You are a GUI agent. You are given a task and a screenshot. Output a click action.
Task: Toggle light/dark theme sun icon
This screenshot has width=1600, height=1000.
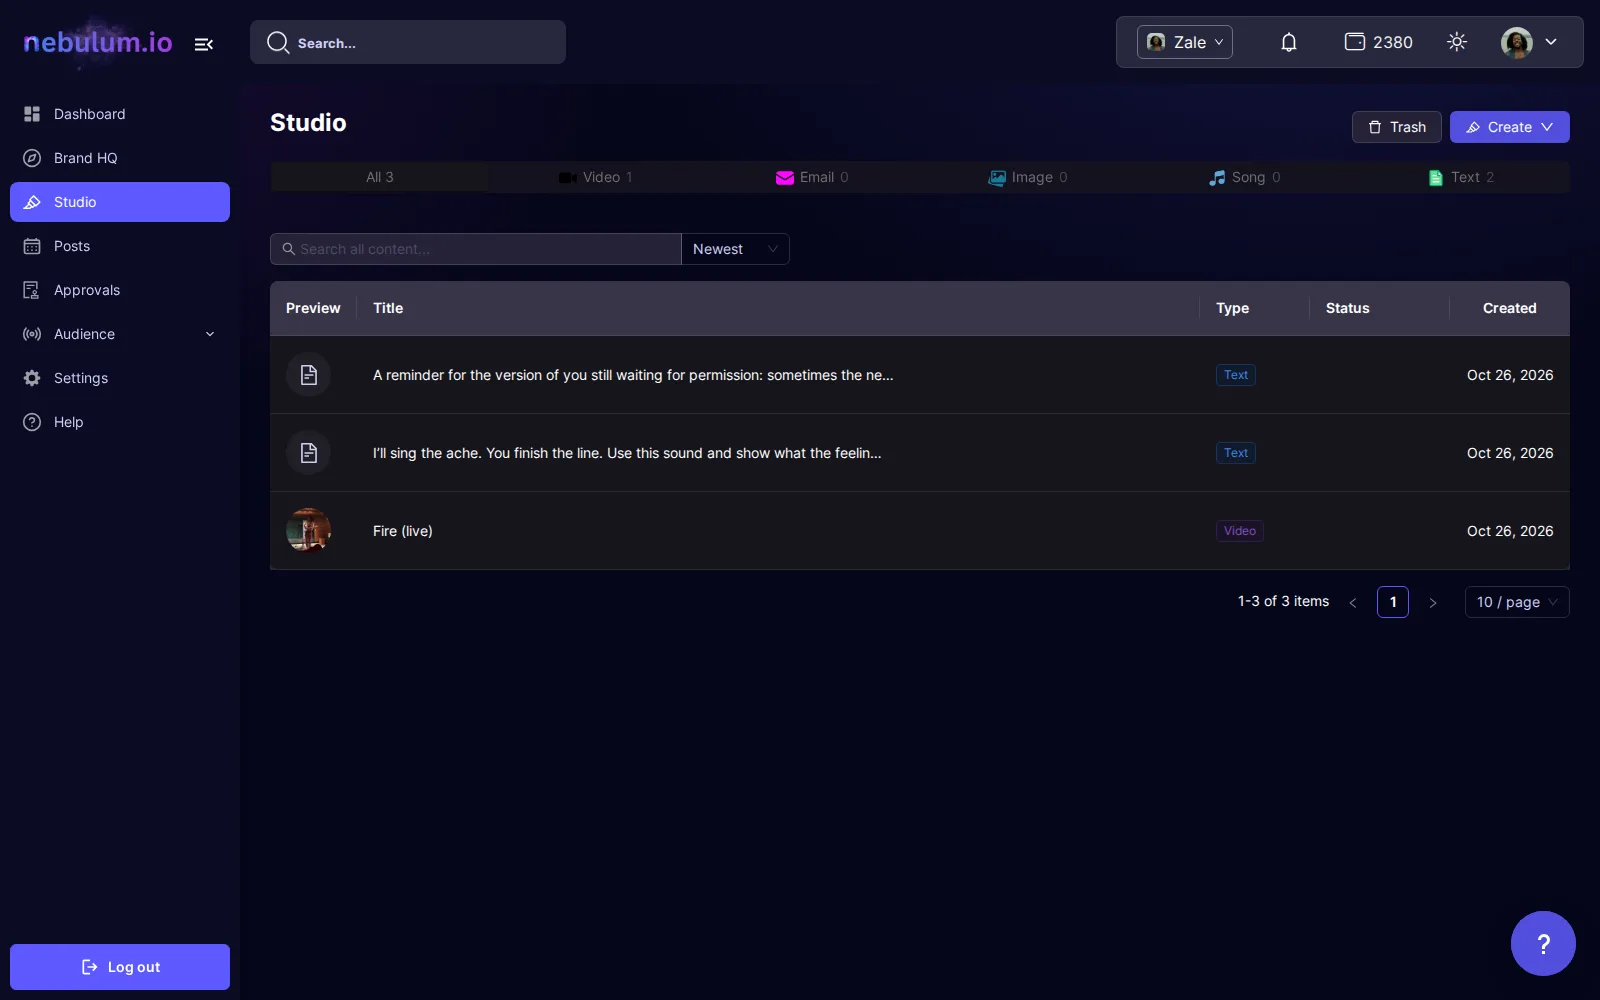pyautogui.click(x=1457, y=42)
